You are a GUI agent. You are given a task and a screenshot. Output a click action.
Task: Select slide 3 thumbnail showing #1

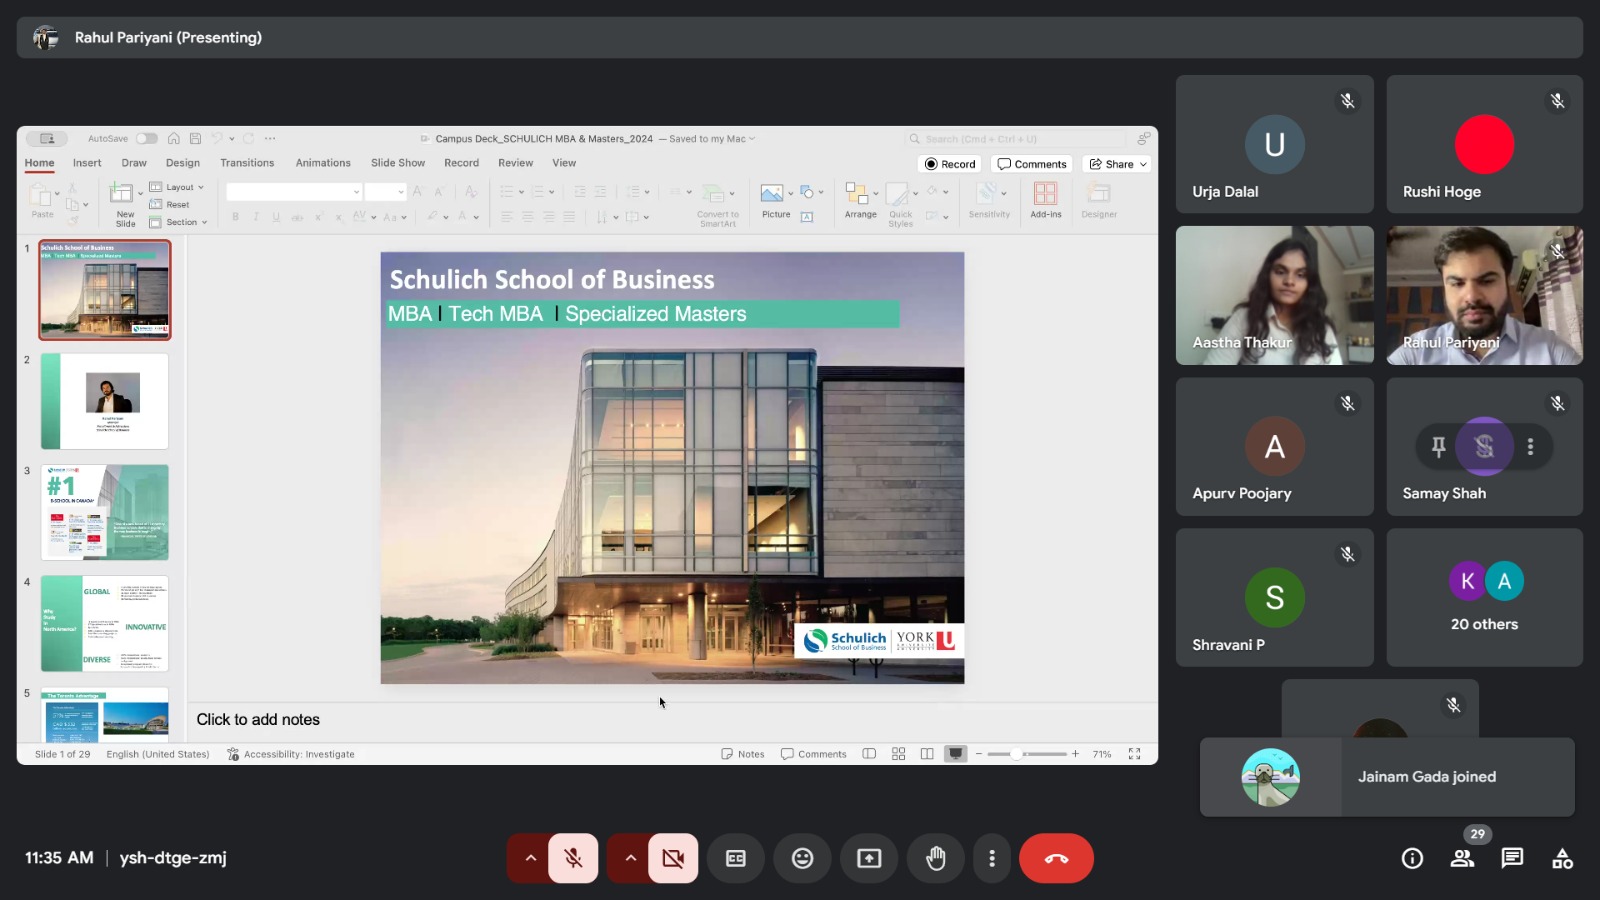104,512
